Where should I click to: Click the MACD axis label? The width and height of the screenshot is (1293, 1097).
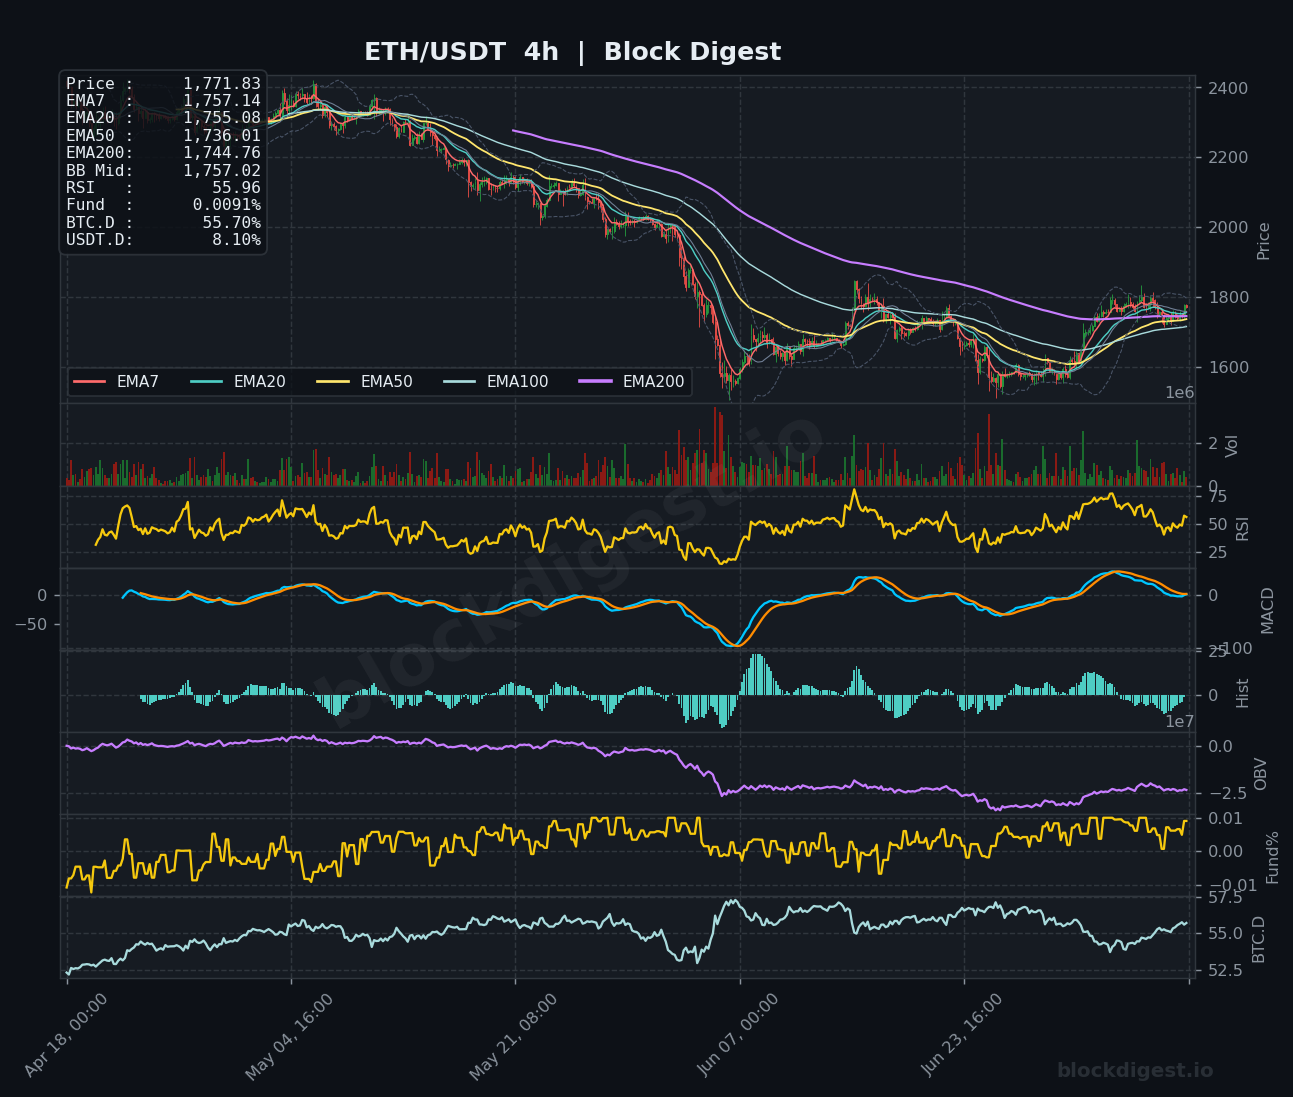[x=1267, y=610]
